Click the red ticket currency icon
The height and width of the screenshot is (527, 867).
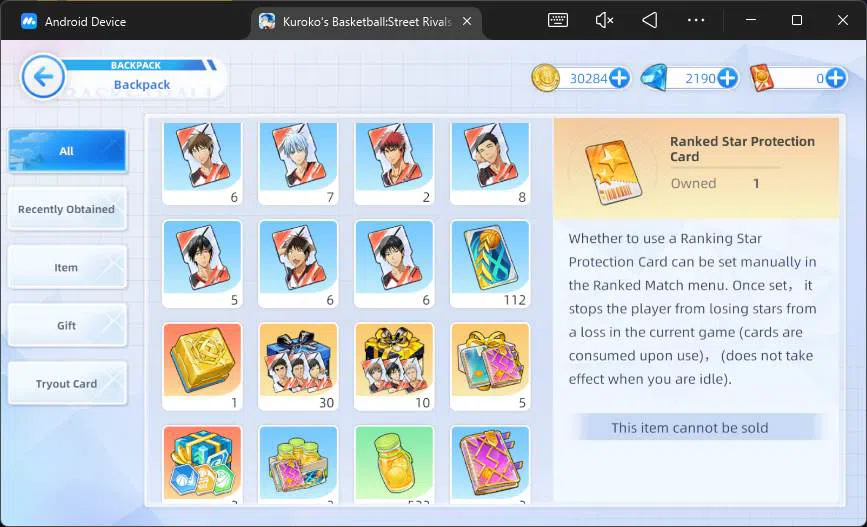tap(761, 78)
